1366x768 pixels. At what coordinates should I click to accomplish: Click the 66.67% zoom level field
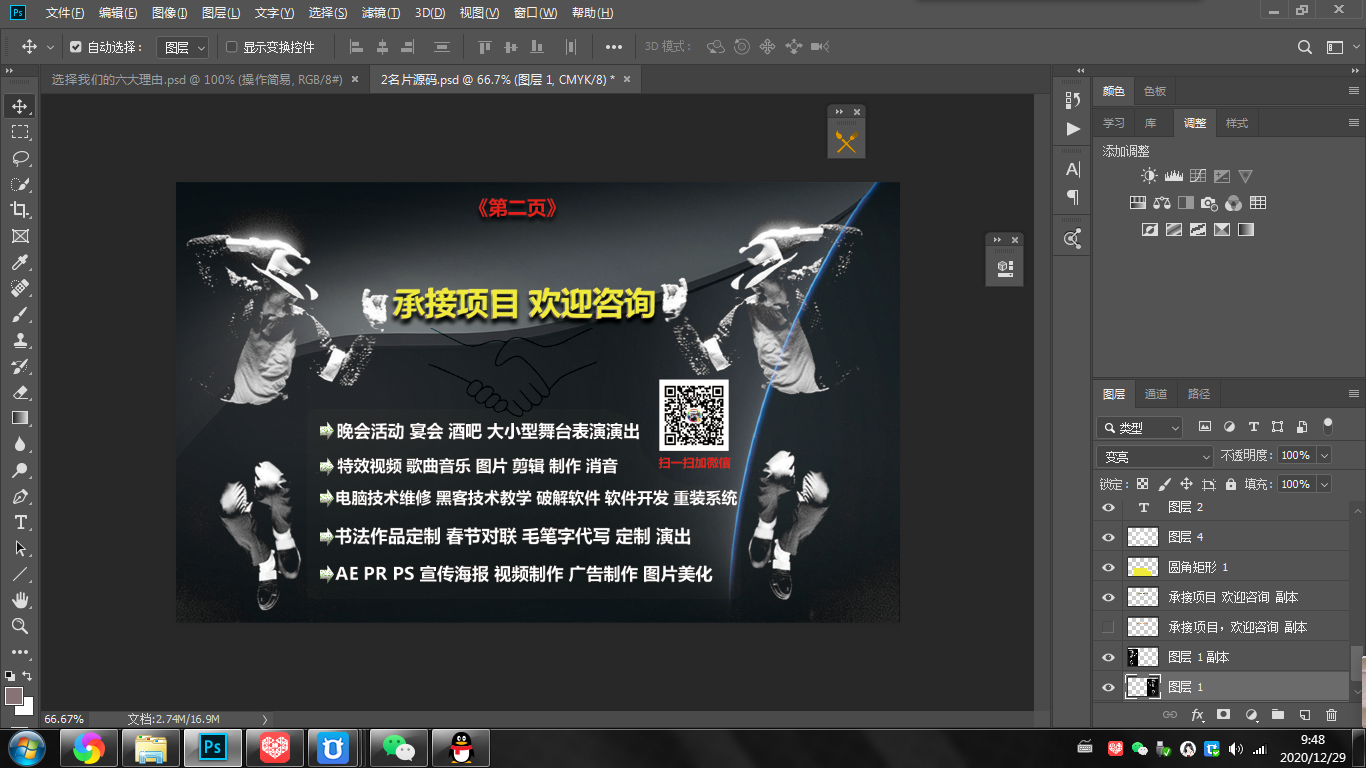click(x=64, y=719)
